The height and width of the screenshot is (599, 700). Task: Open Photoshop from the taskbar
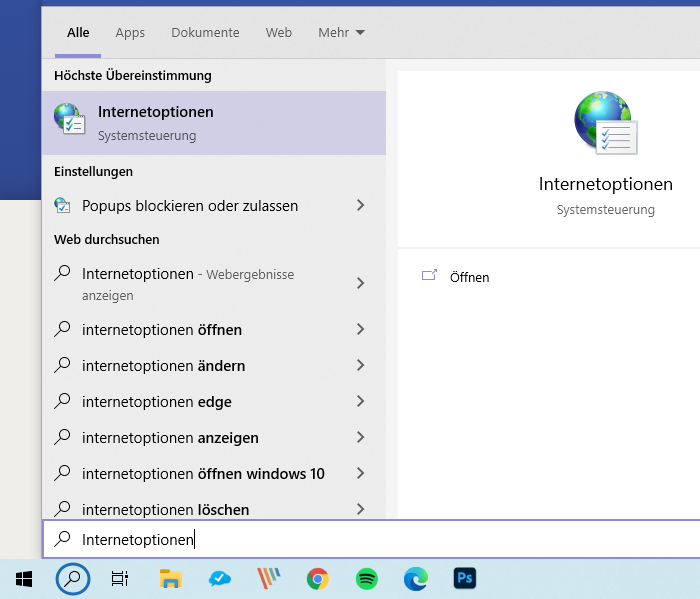[x=465, y=578]
